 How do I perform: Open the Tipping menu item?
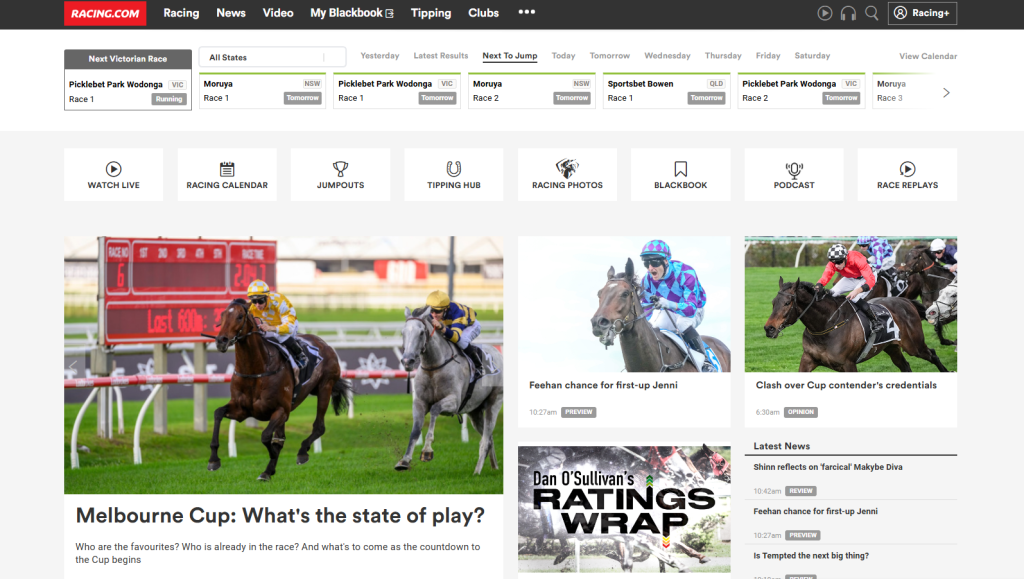430,13
